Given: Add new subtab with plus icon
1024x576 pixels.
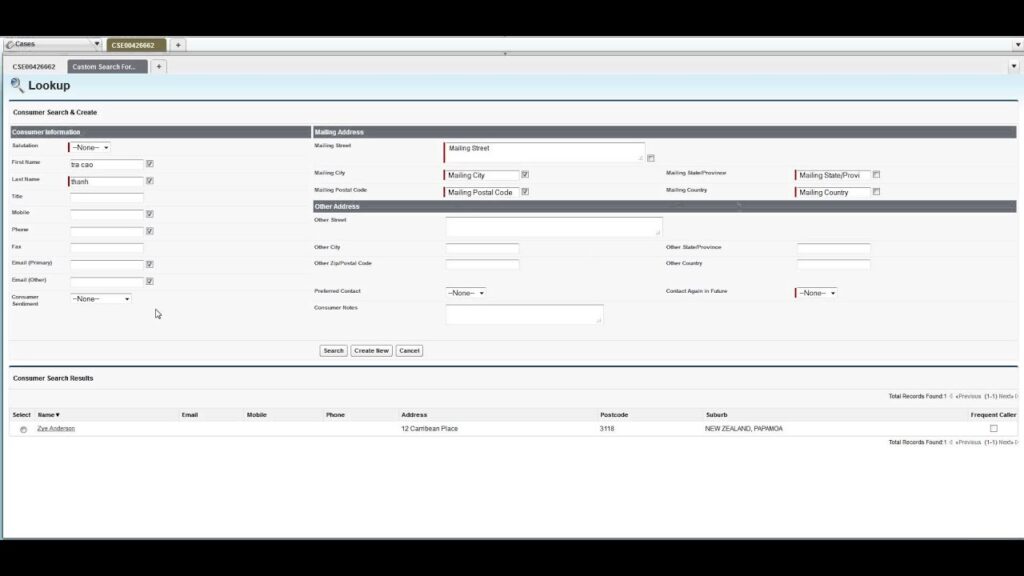Looking at the screenshot, I should pos(159,67).
